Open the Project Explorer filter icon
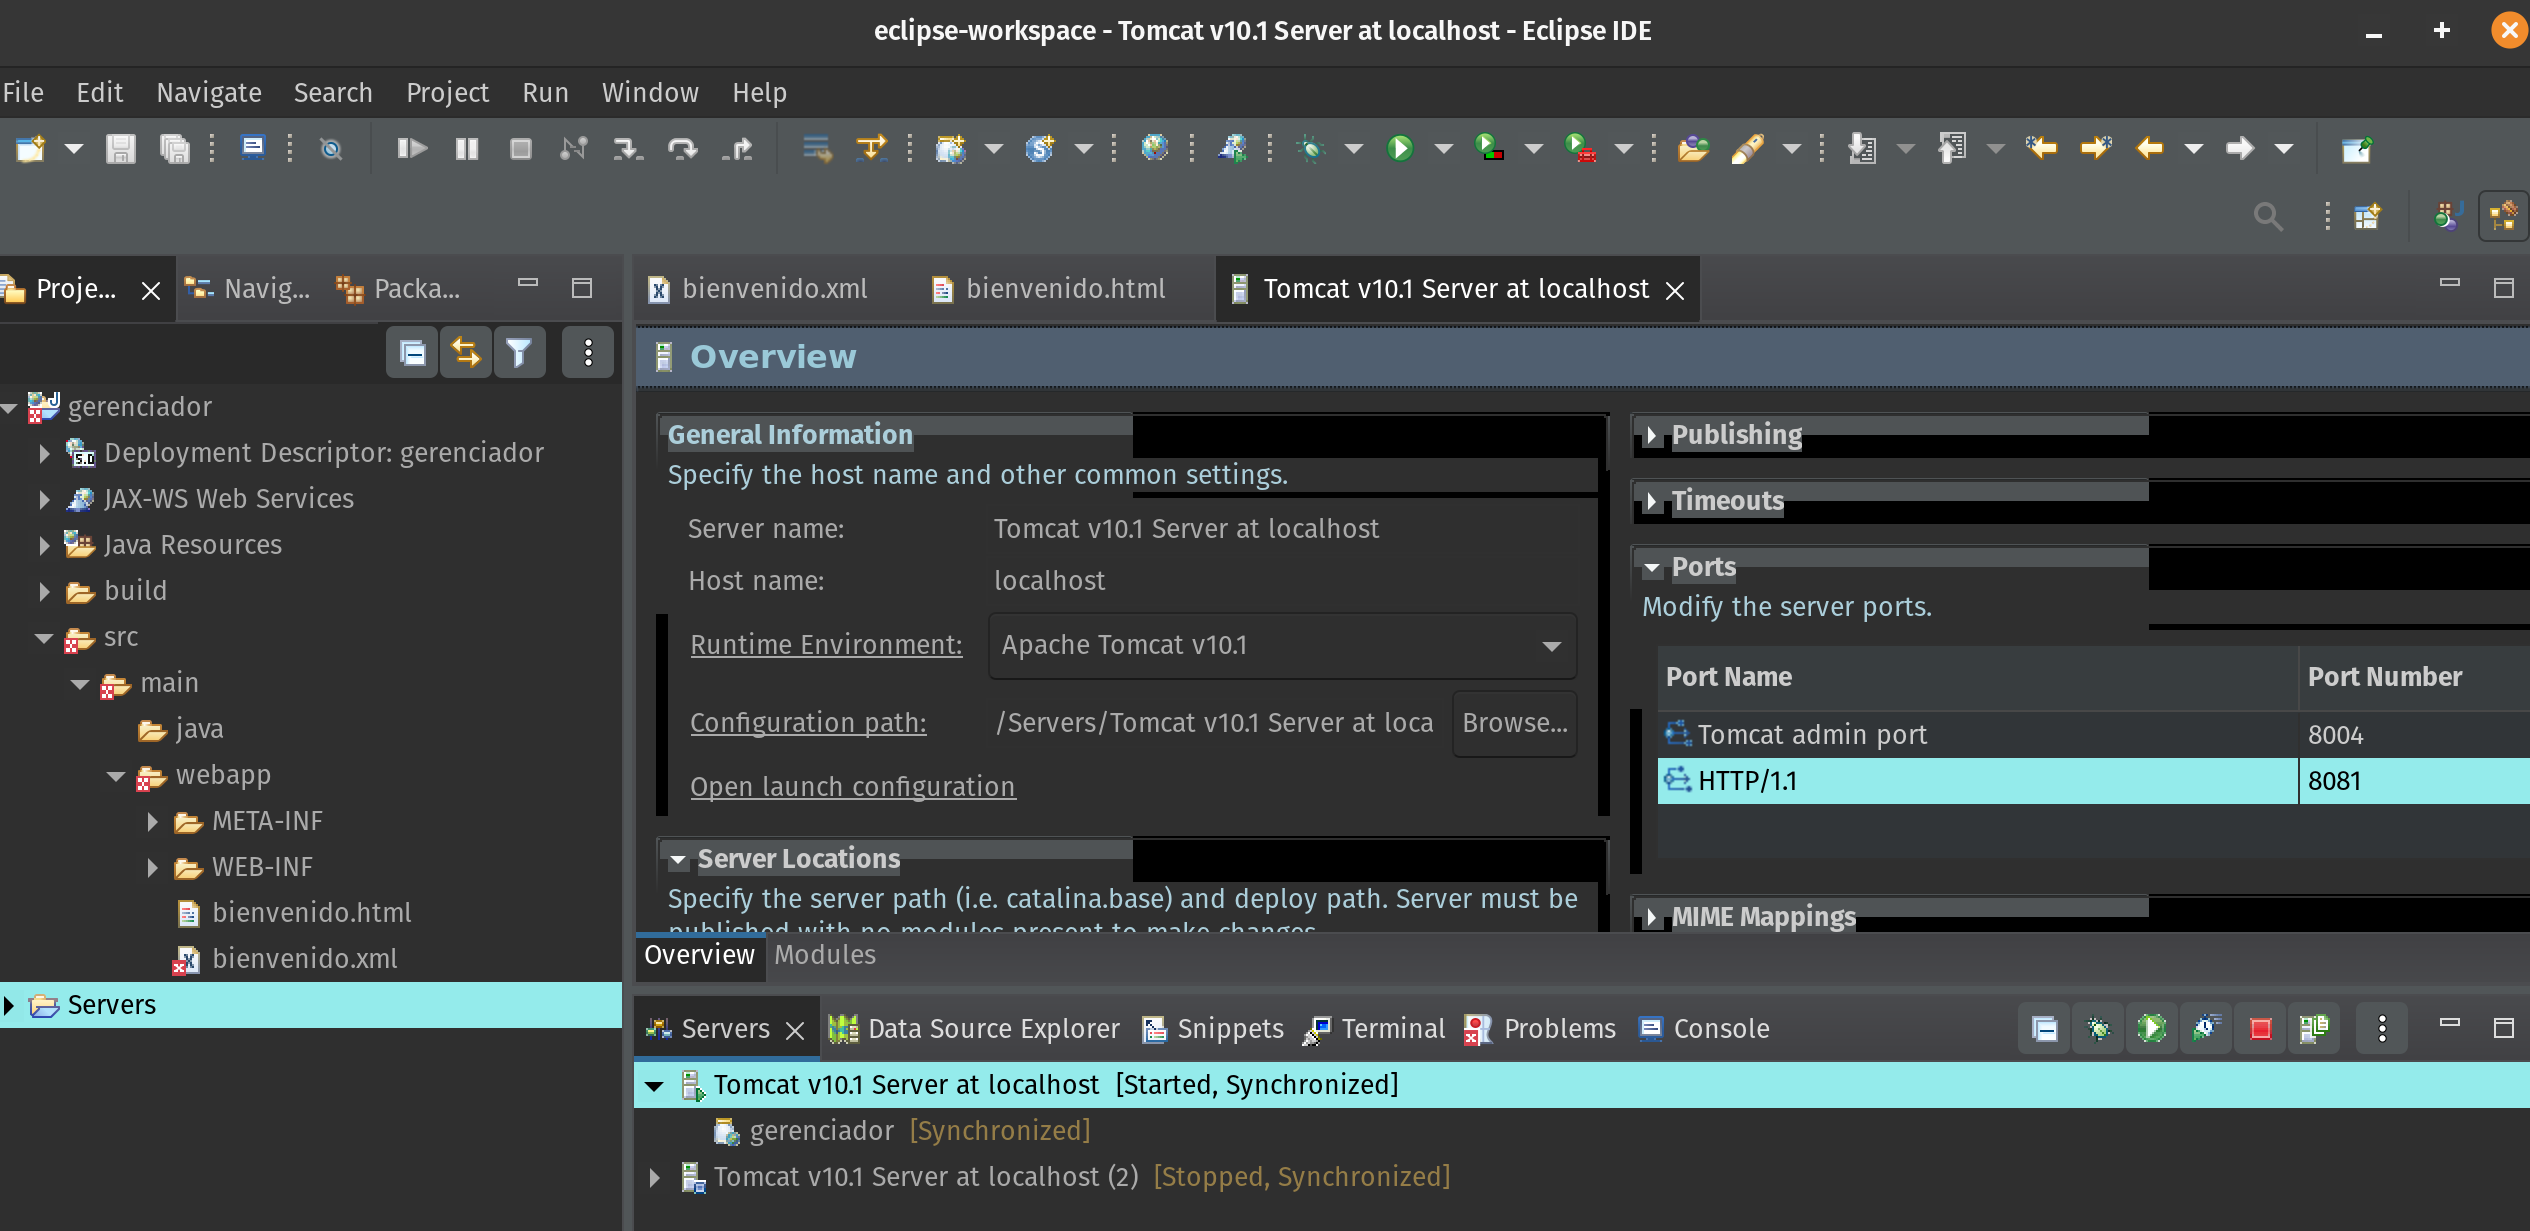Viewport: 2530px width, 1231px height. pos(519,352)
